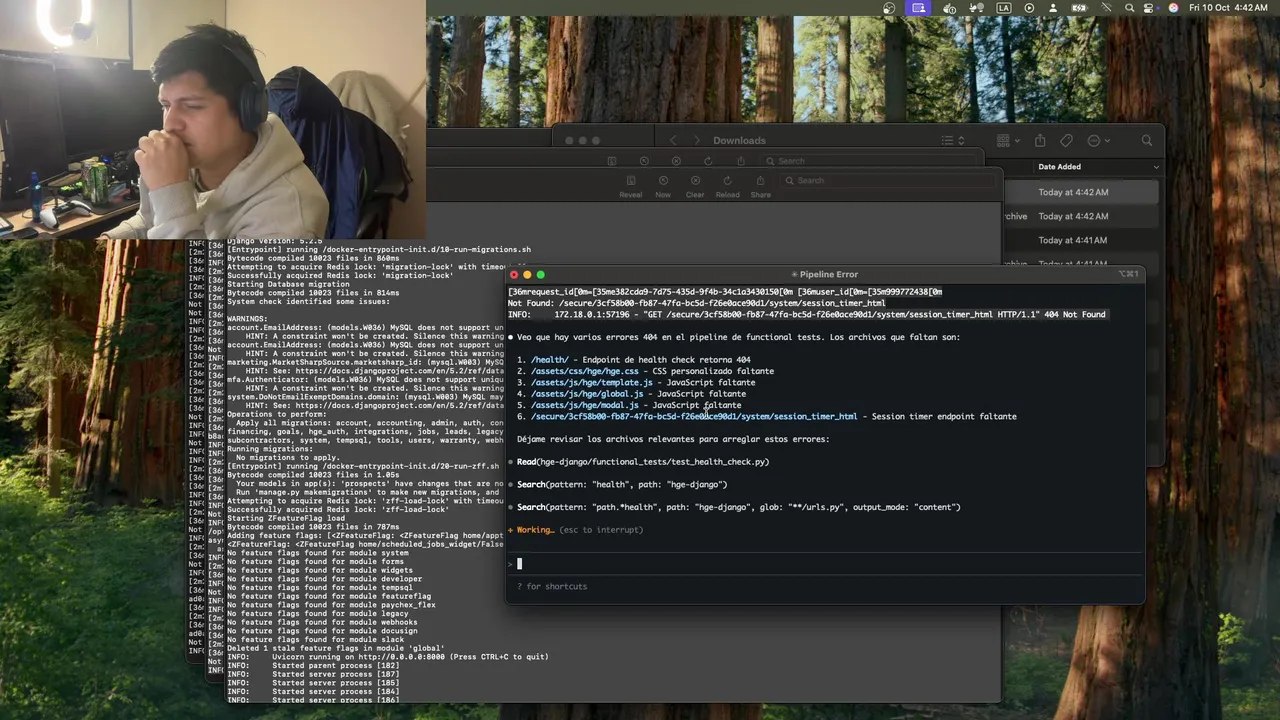
Task: Open the group-by dropdown in Finder toolbar
Action: coord(1008,141)
